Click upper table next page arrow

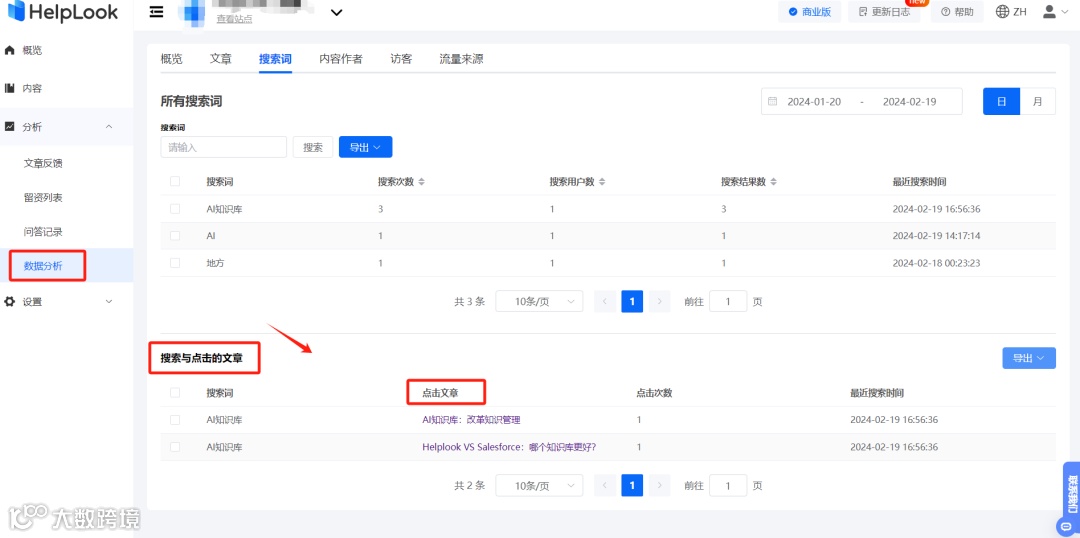[660, 301]
